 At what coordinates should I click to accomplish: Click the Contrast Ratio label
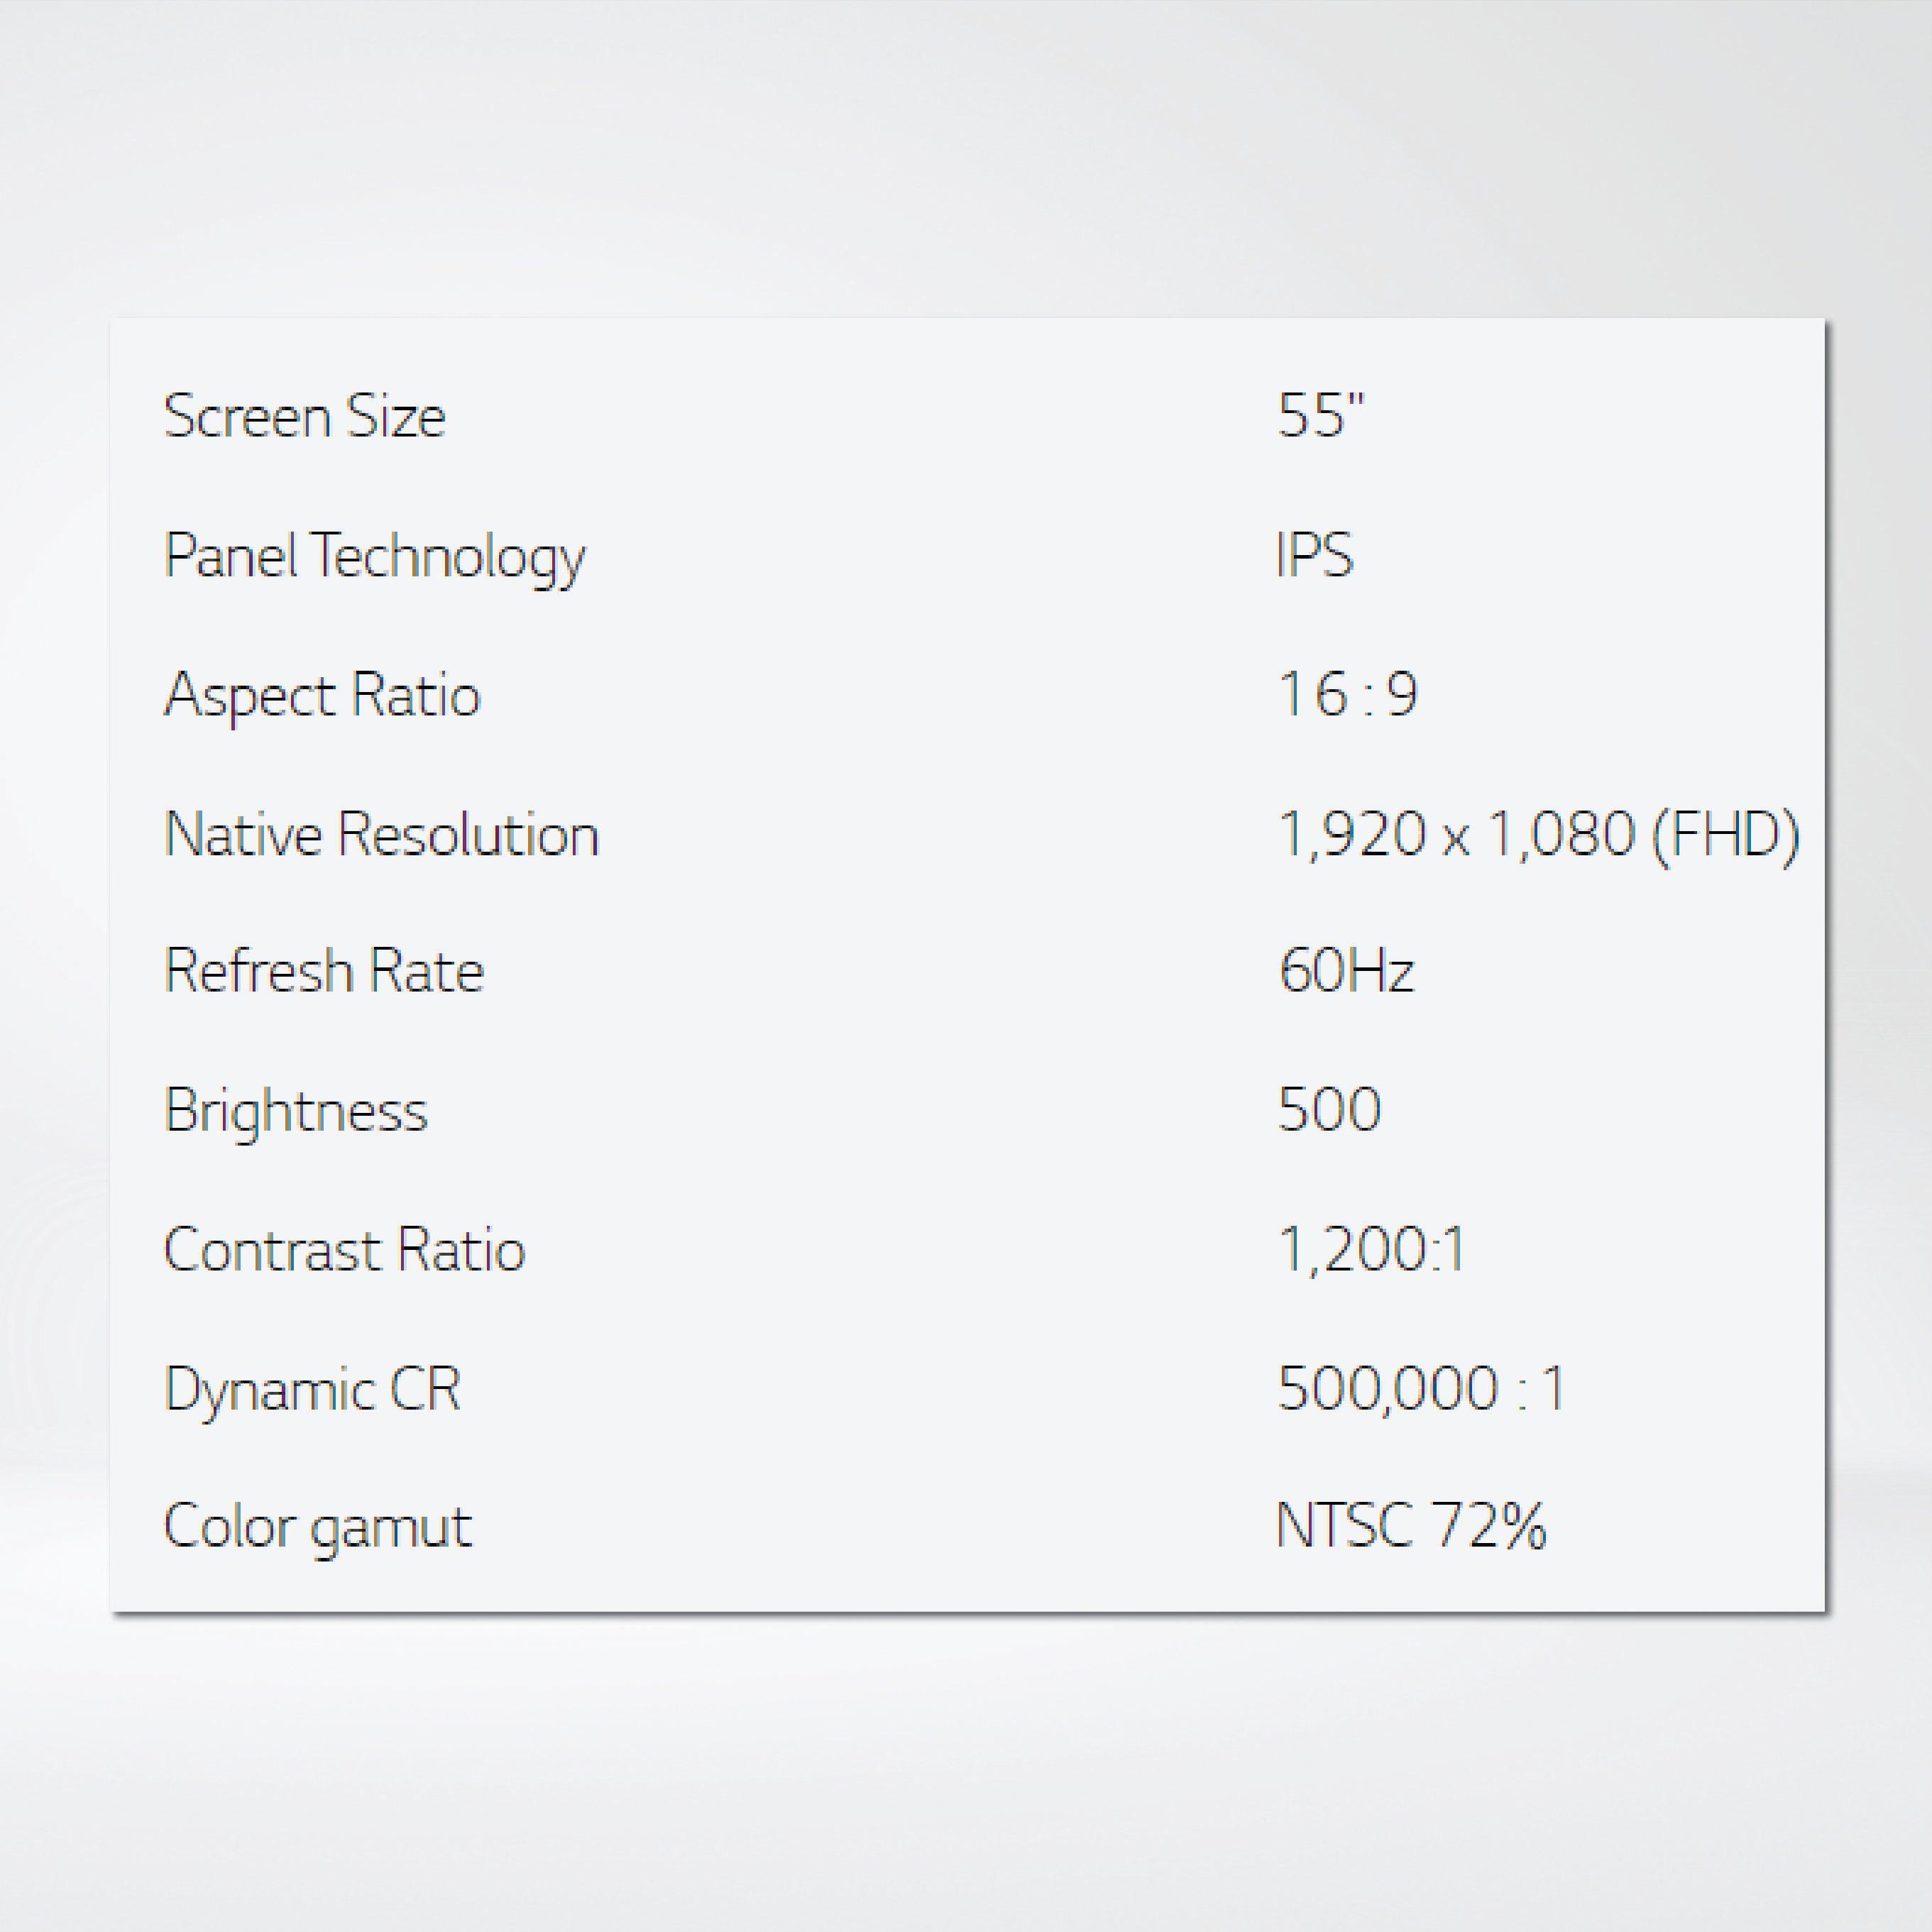tap(344, 1250)
